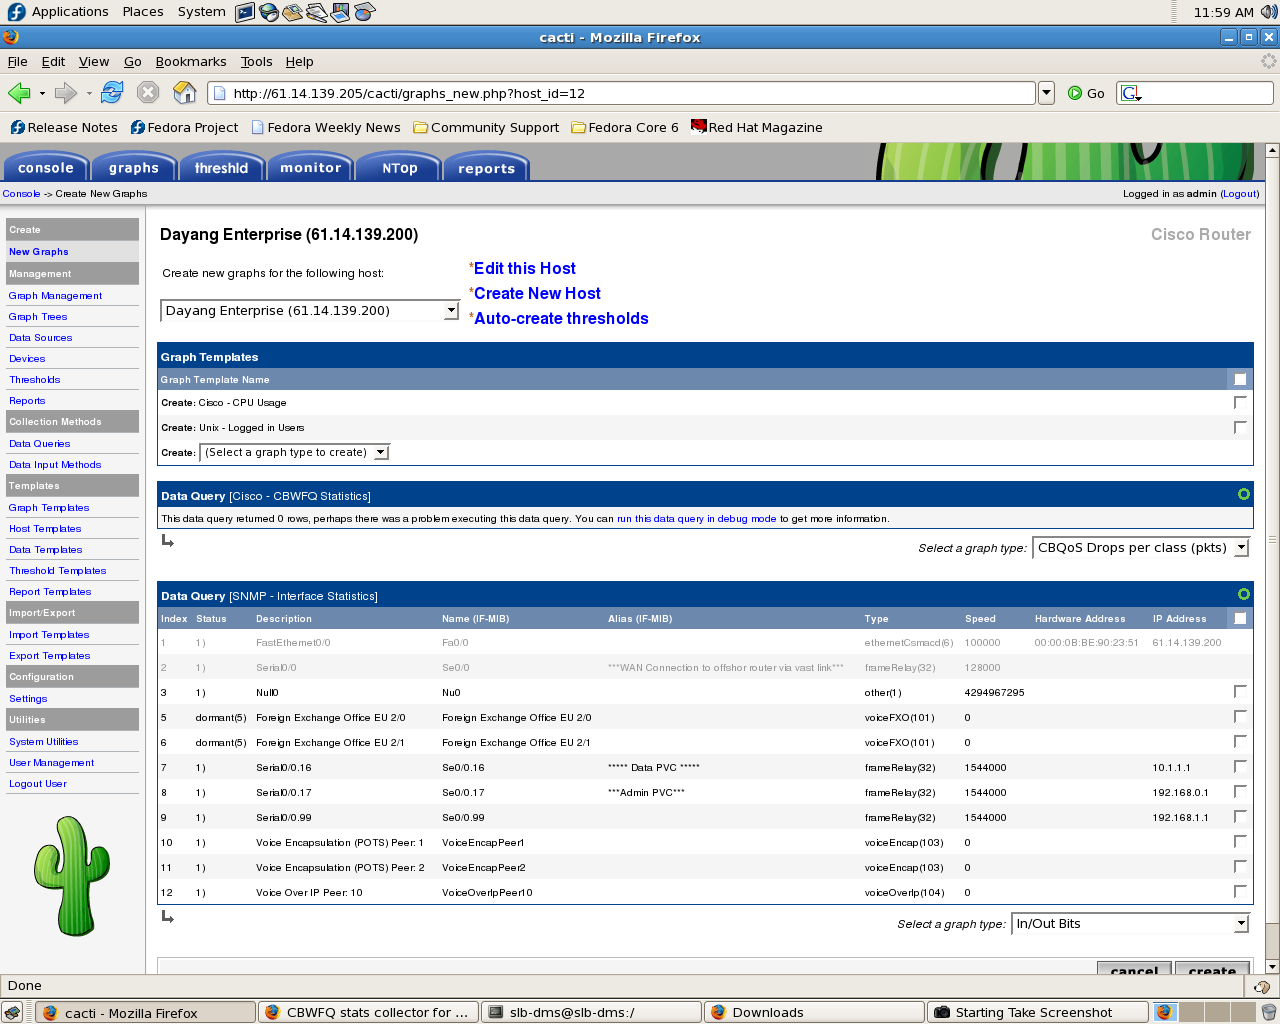Reload the CBWFQ Statistics data query

pos(1243,494)
